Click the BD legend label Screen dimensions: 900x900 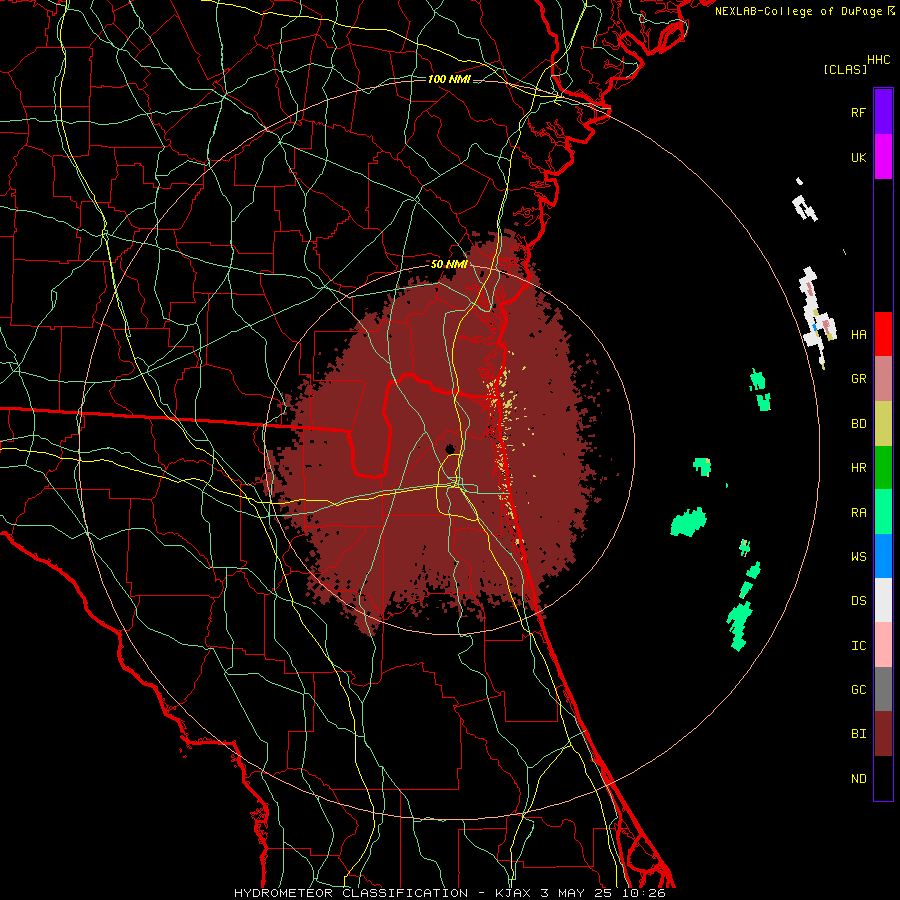858,424
